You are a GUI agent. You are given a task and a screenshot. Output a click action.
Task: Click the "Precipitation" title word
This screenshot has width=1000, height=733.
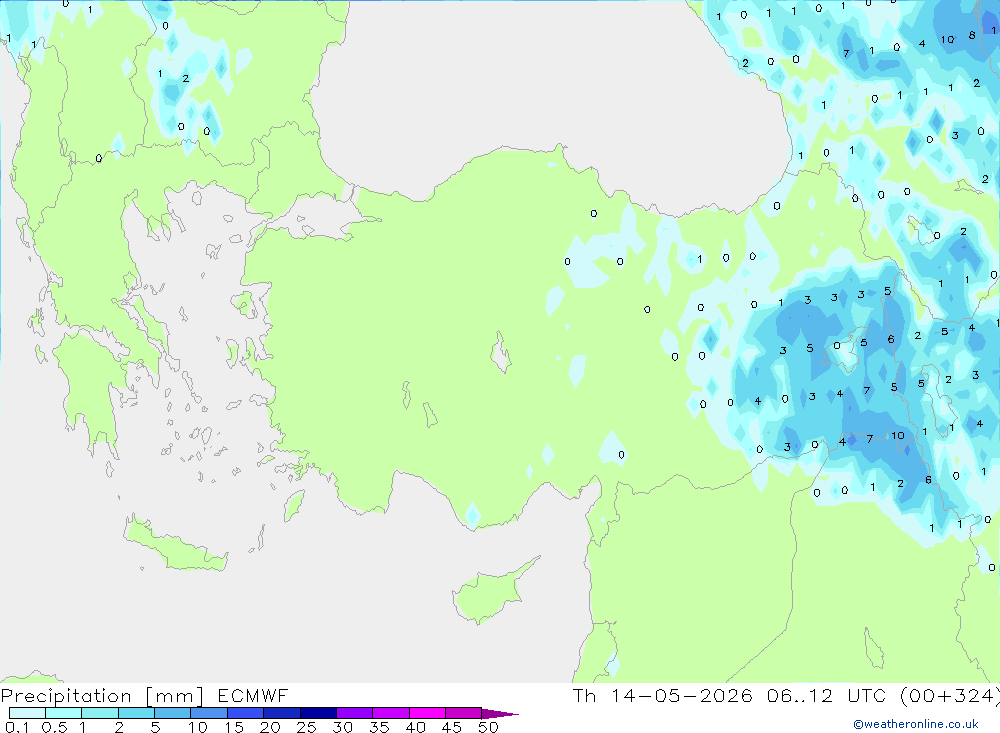[x=66, y=696]
